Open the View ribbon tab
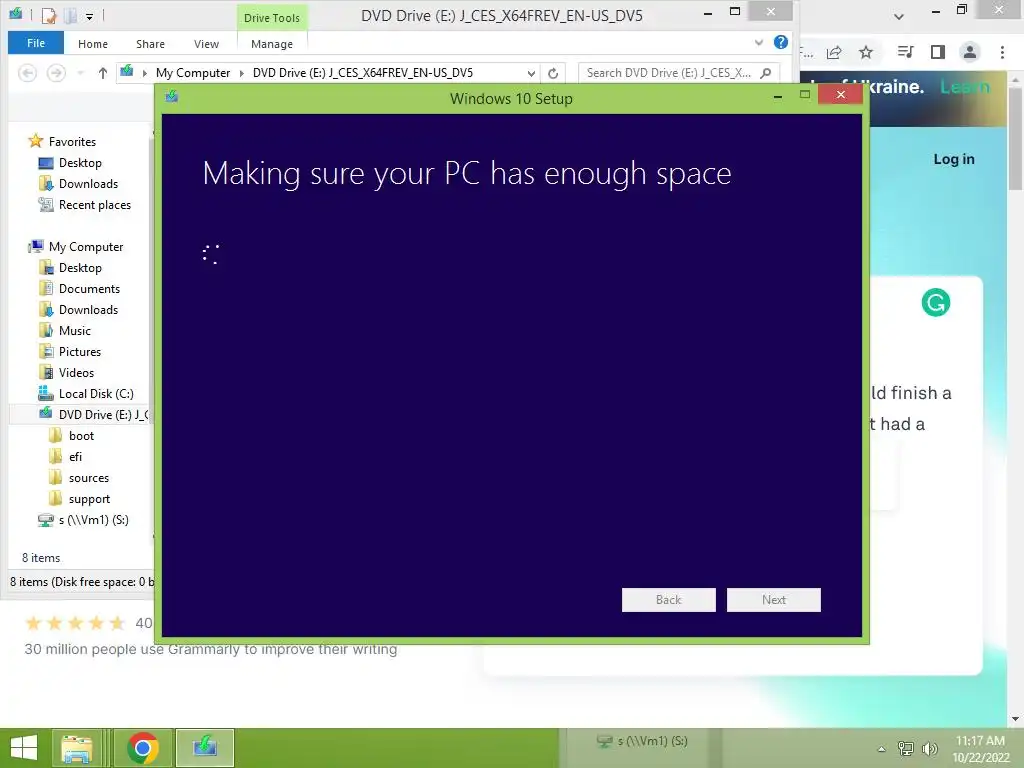 [x=206, y=44]
